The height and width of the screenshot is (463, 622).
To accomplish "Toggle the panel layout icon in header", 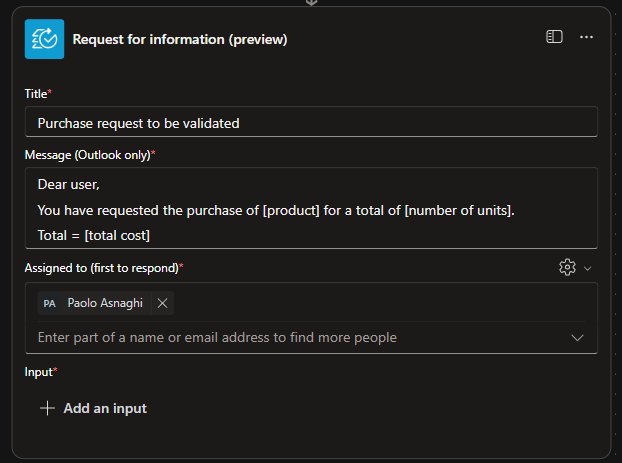I will click(554, 37).
